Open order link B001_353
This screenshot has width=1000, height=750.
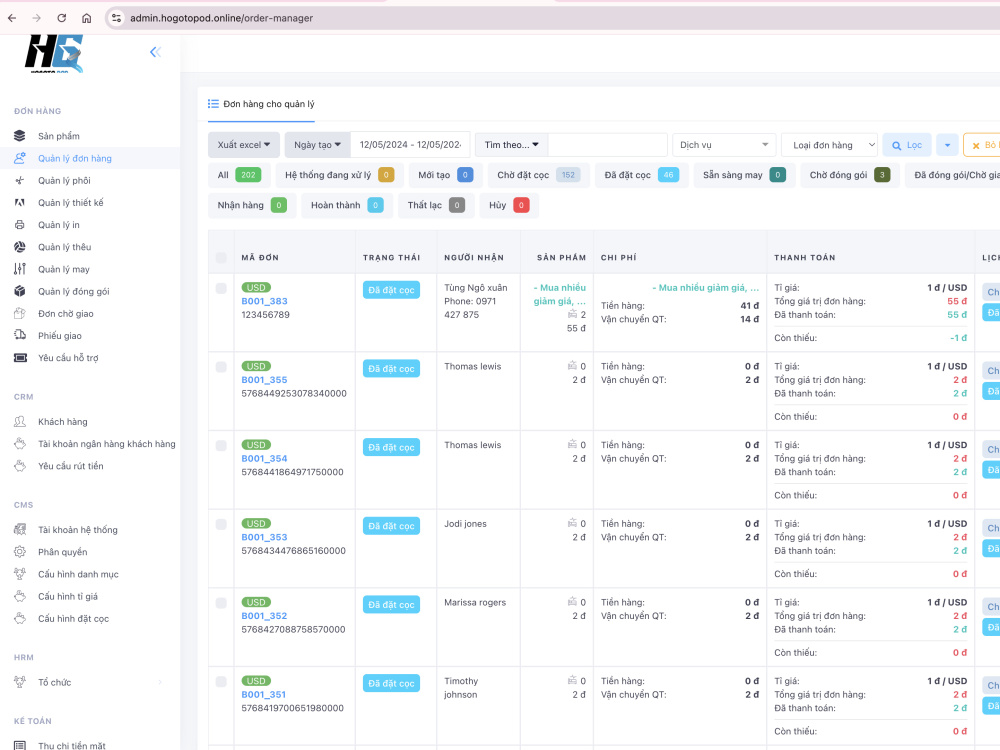pyautogui.click(x=264, y=538)
